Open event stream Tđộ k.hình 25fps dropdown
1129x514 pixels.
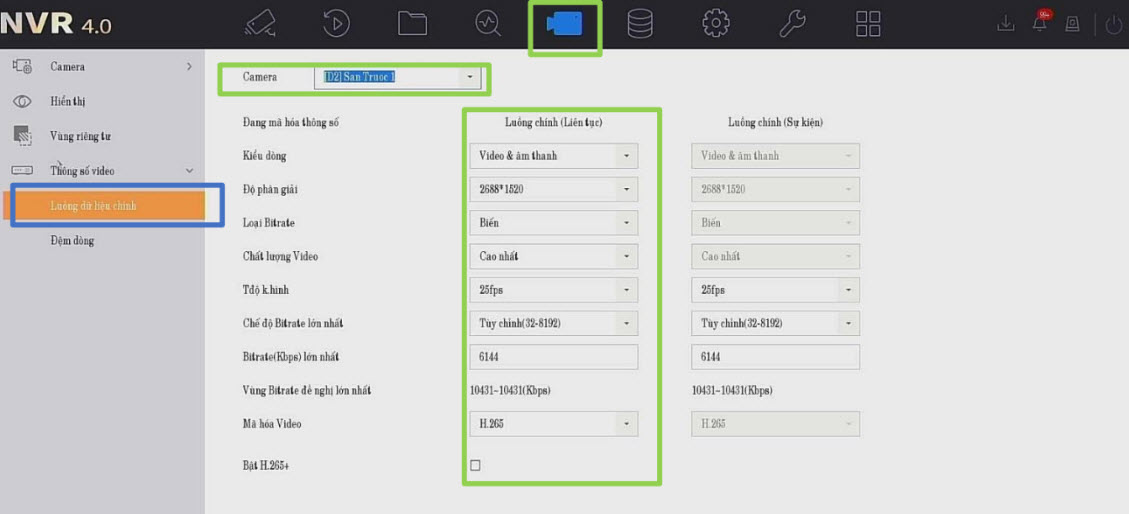775,290
